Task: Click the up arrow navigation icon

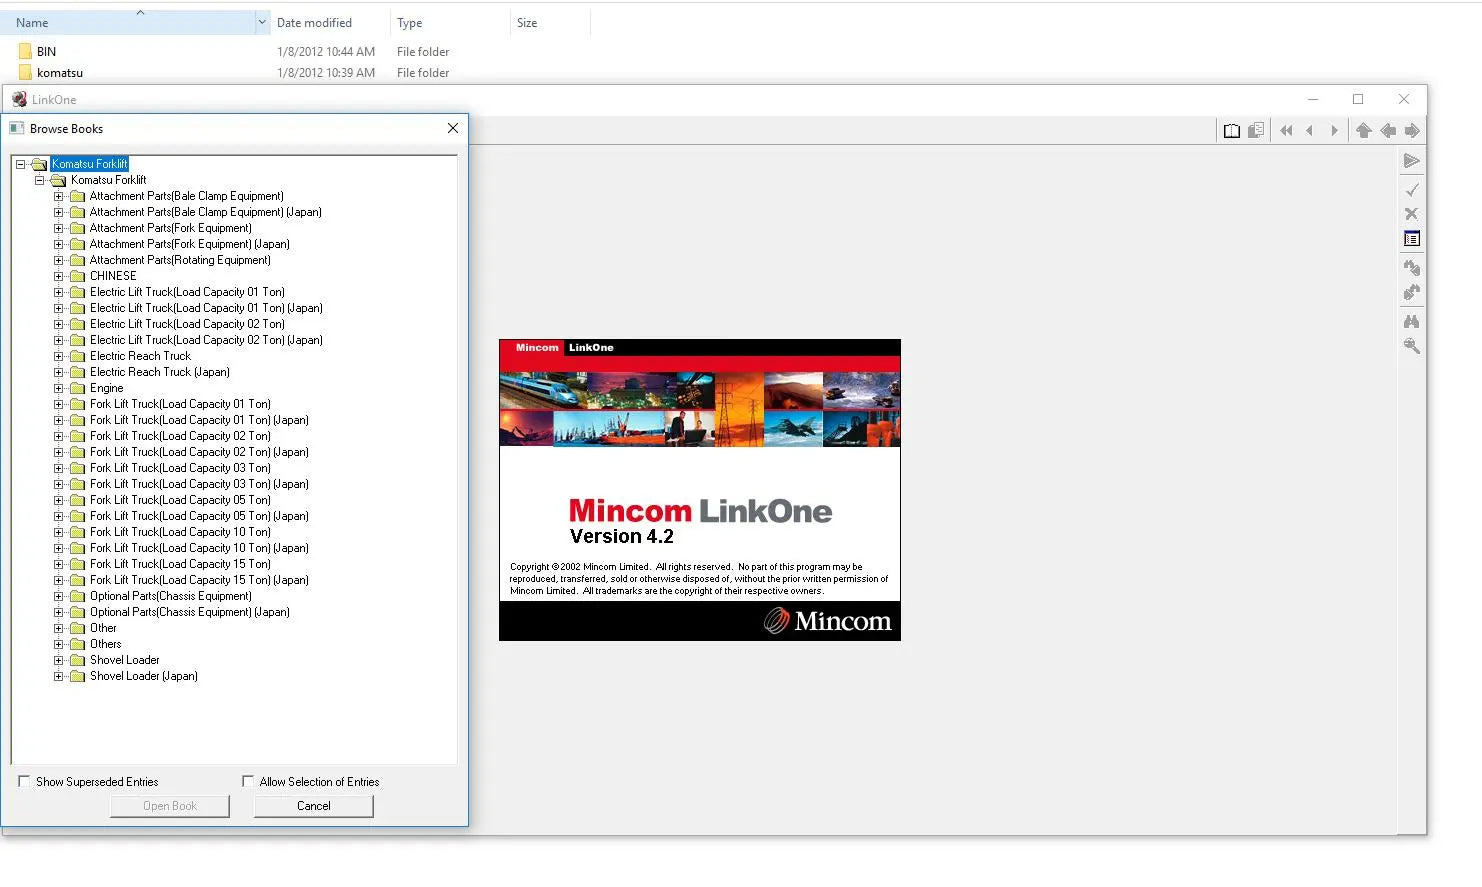Action: coord(1363,131)
